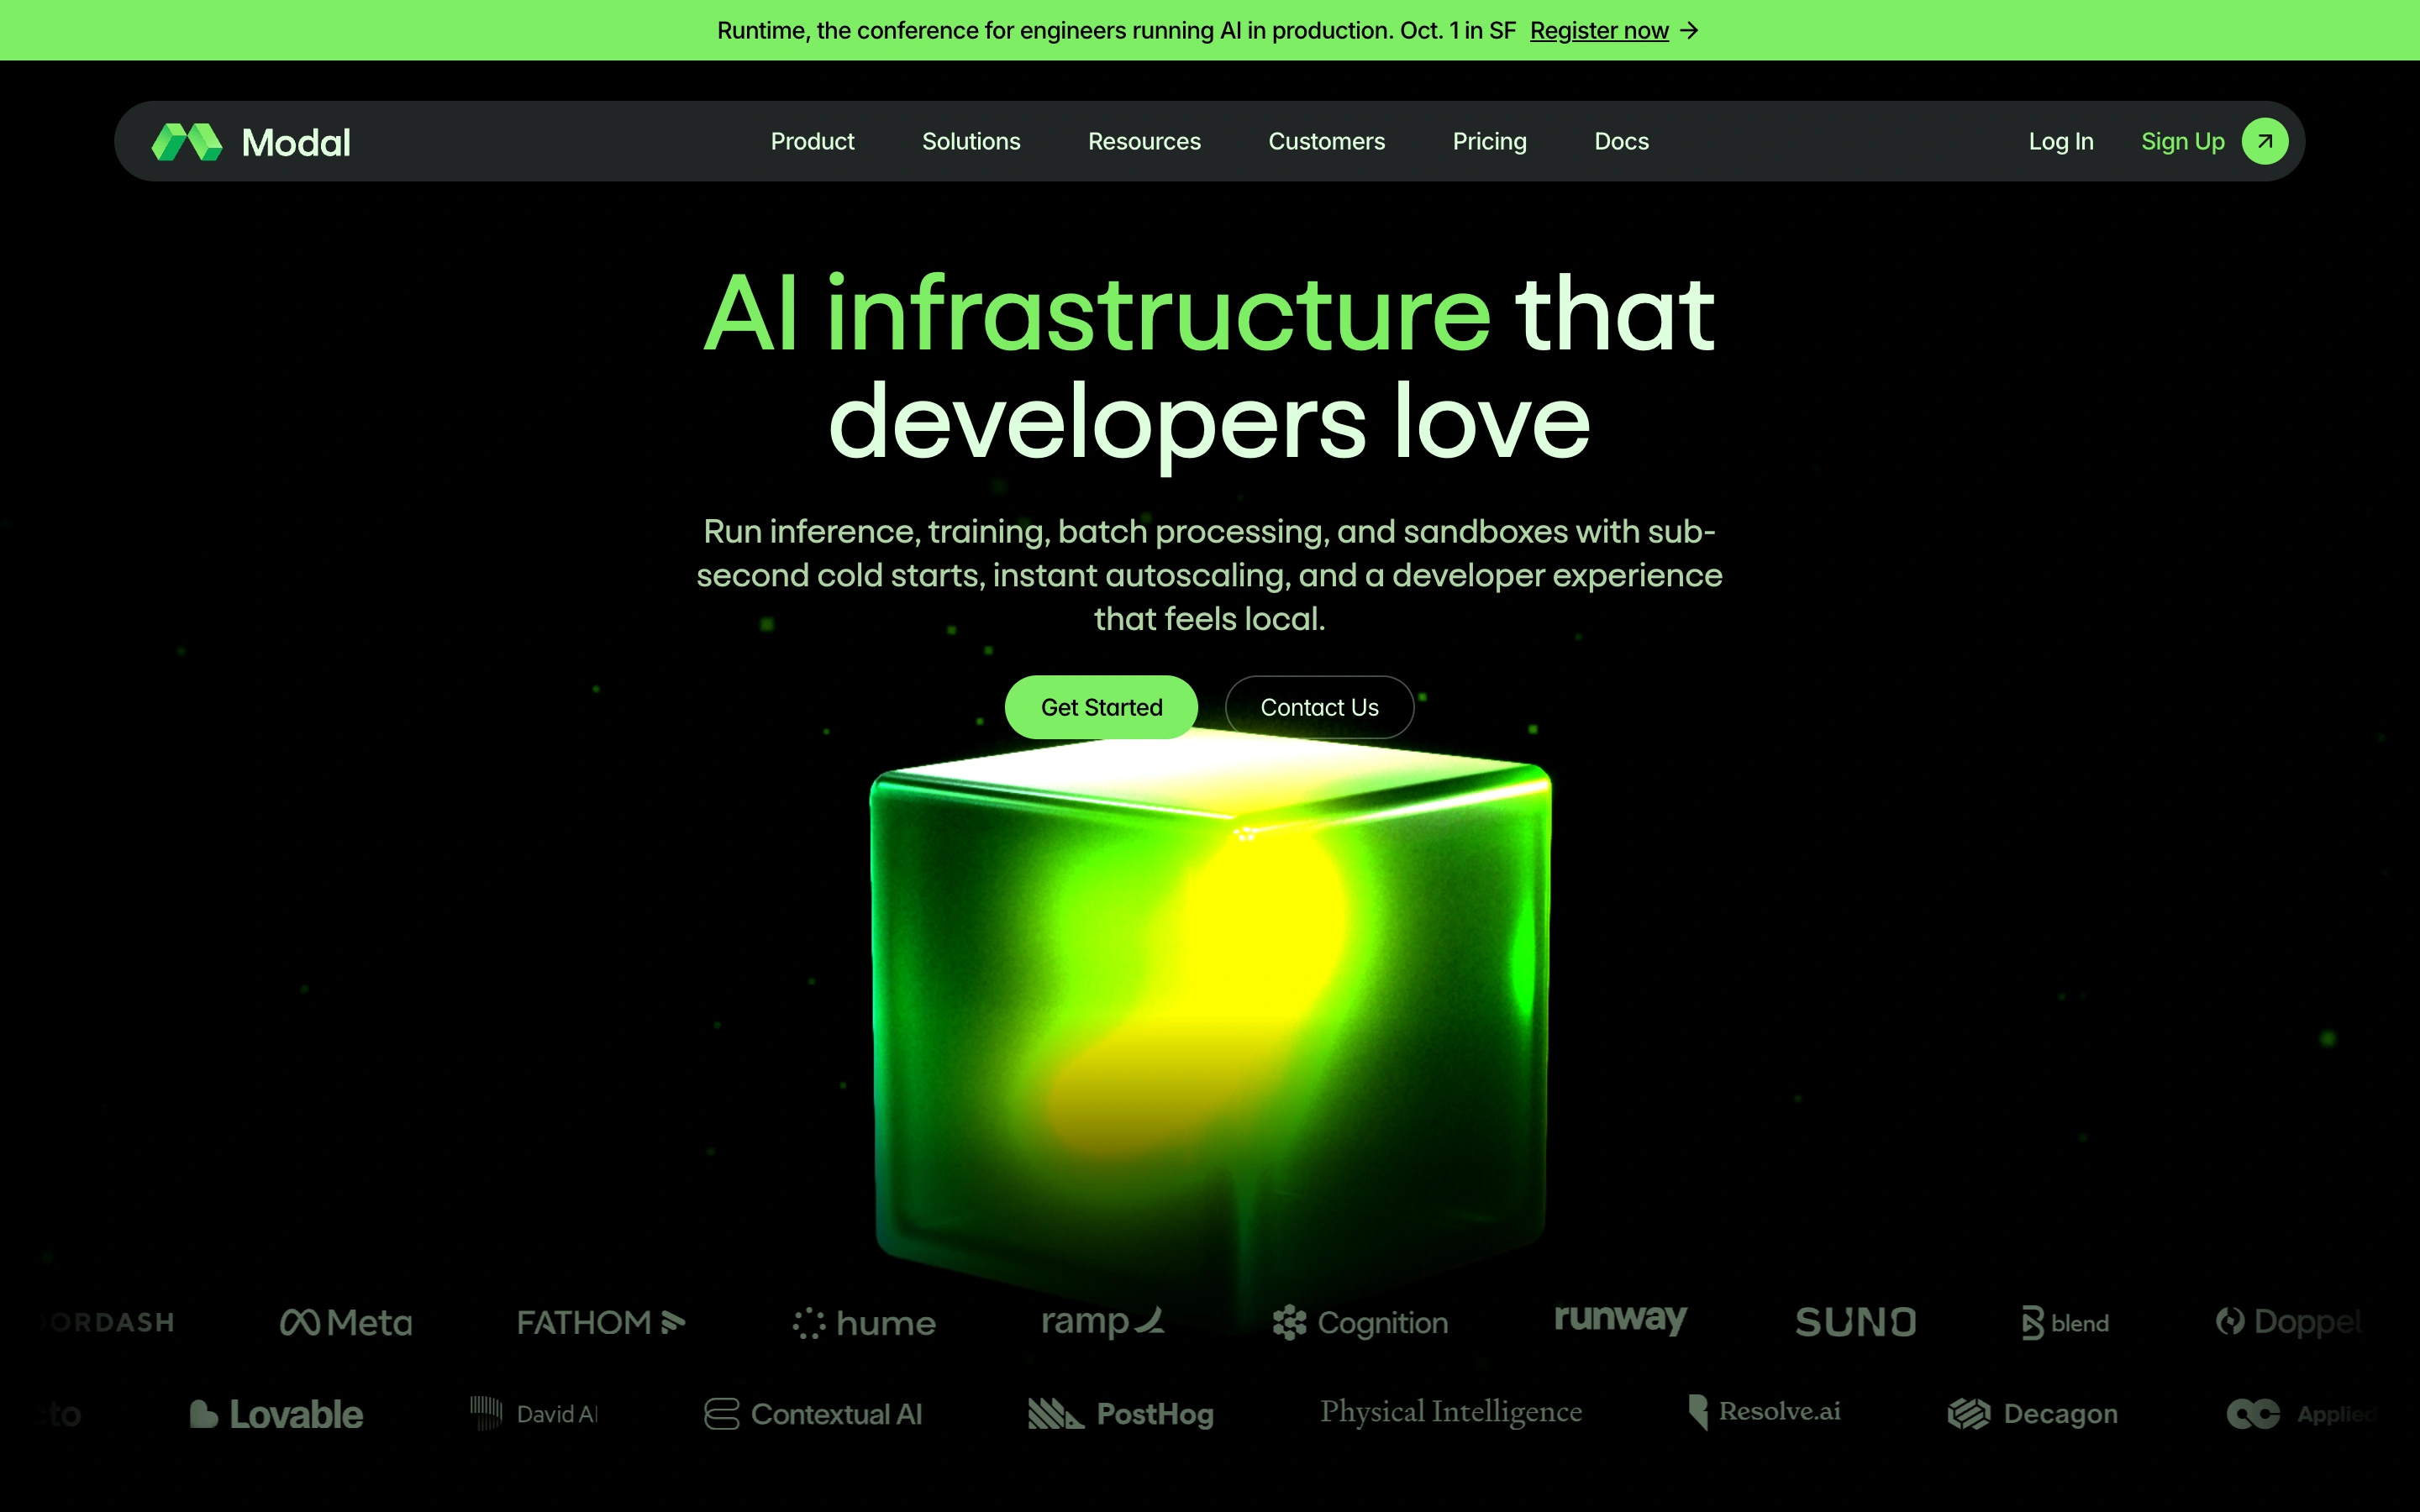Click the PostHog logo
The height and width of the screenshot is (1512, 2420).
point(1121,1414)
